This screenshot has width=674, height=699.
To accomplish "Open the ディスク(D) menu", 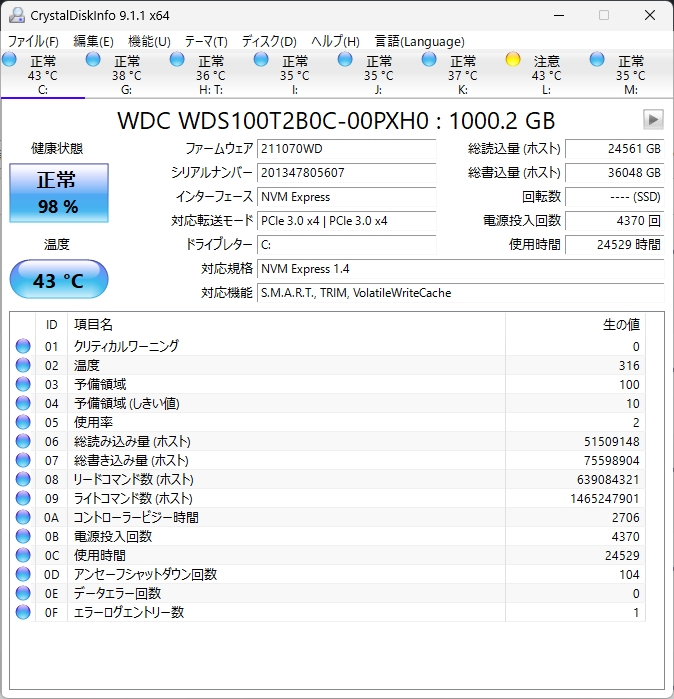I will click(x=269, y=41).
